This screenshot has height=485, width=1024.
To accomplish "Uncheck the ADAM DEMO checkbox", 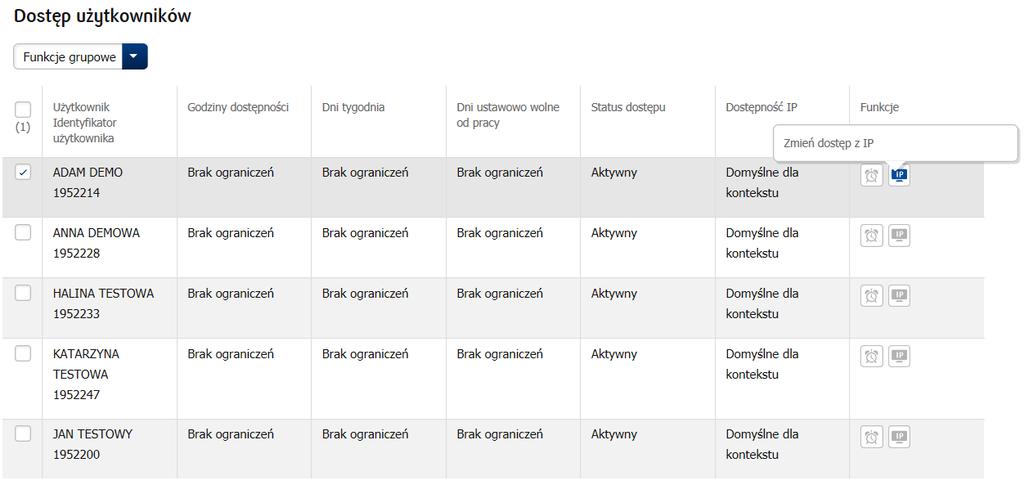I will click(x=22, y=172).
